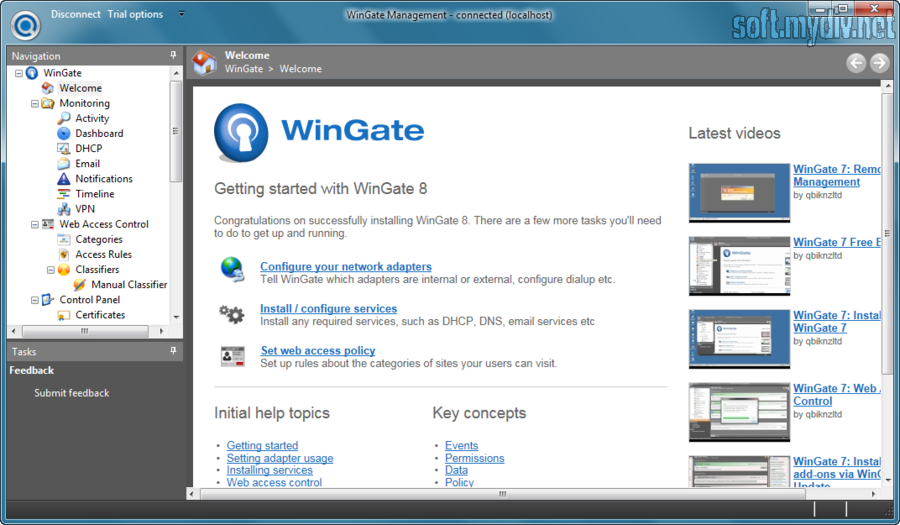Click WinGate breadcrumb in header

click(x=243, y=69)
